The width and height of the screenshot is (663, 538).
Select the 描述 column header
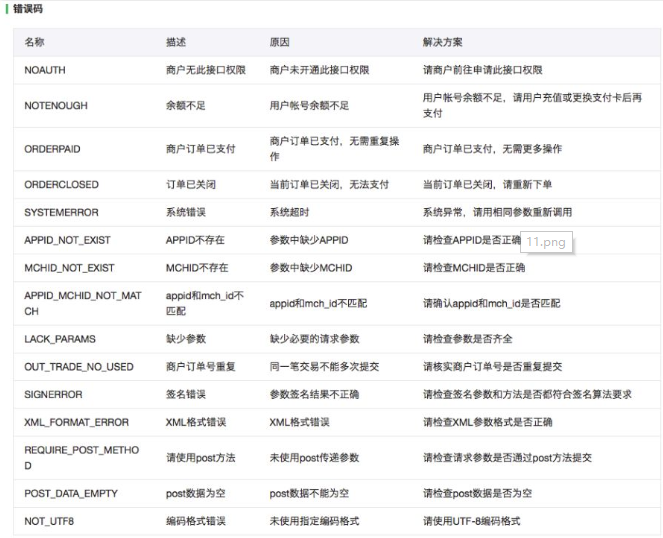pos(176,42)
